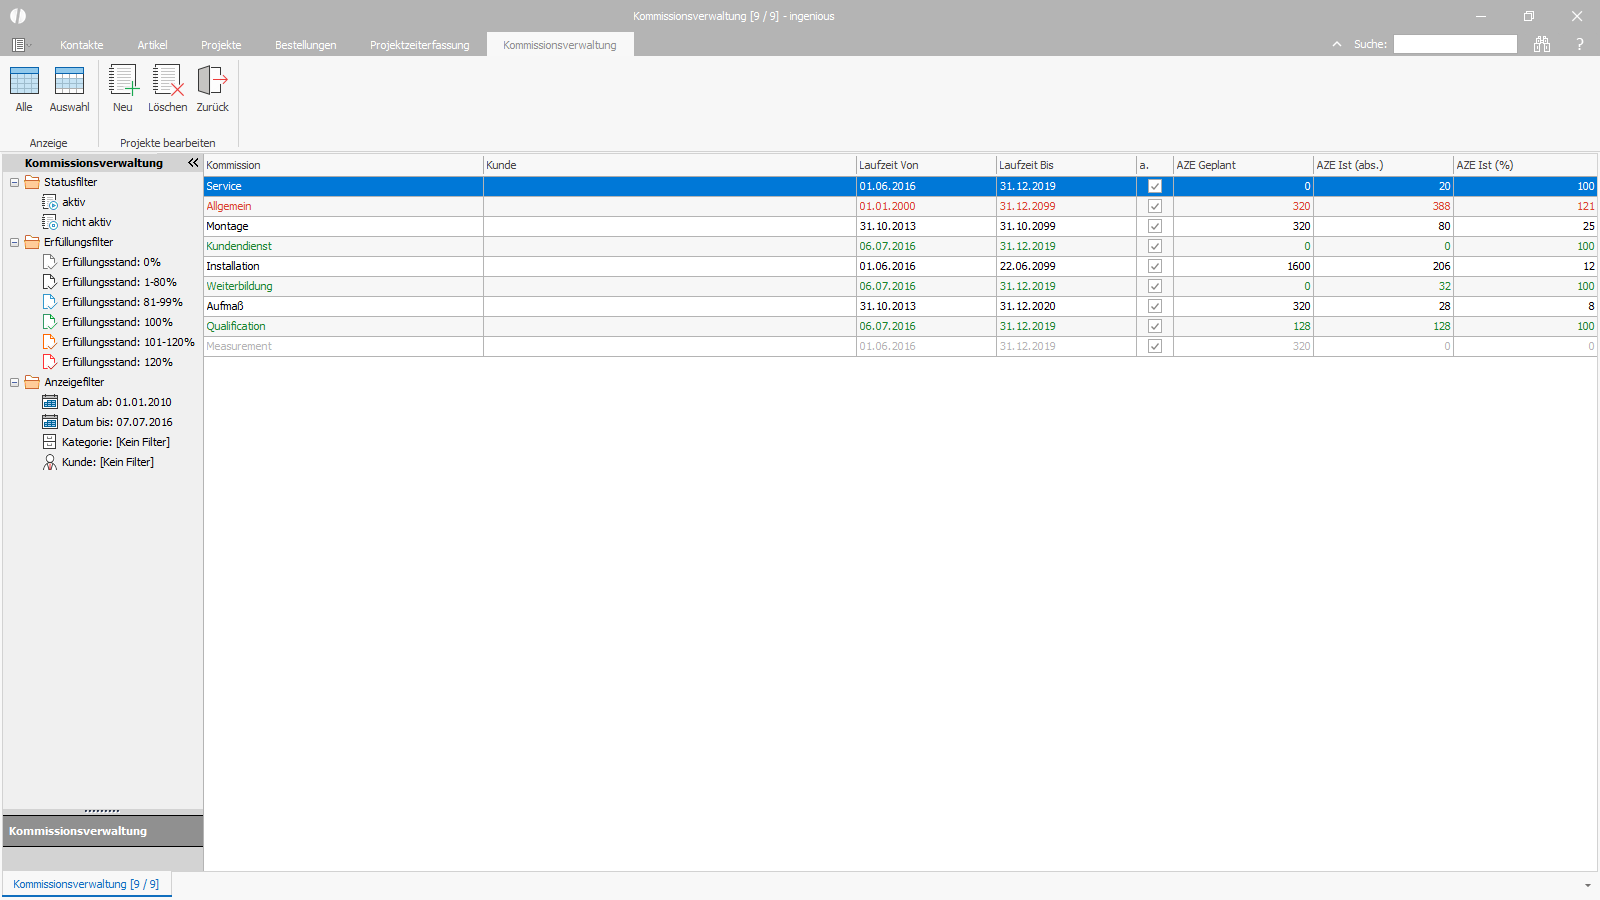Create a new project with Neu
The height and width of the screenshot is (900, 1600).
pyautogui.click(x=123, y=89)
